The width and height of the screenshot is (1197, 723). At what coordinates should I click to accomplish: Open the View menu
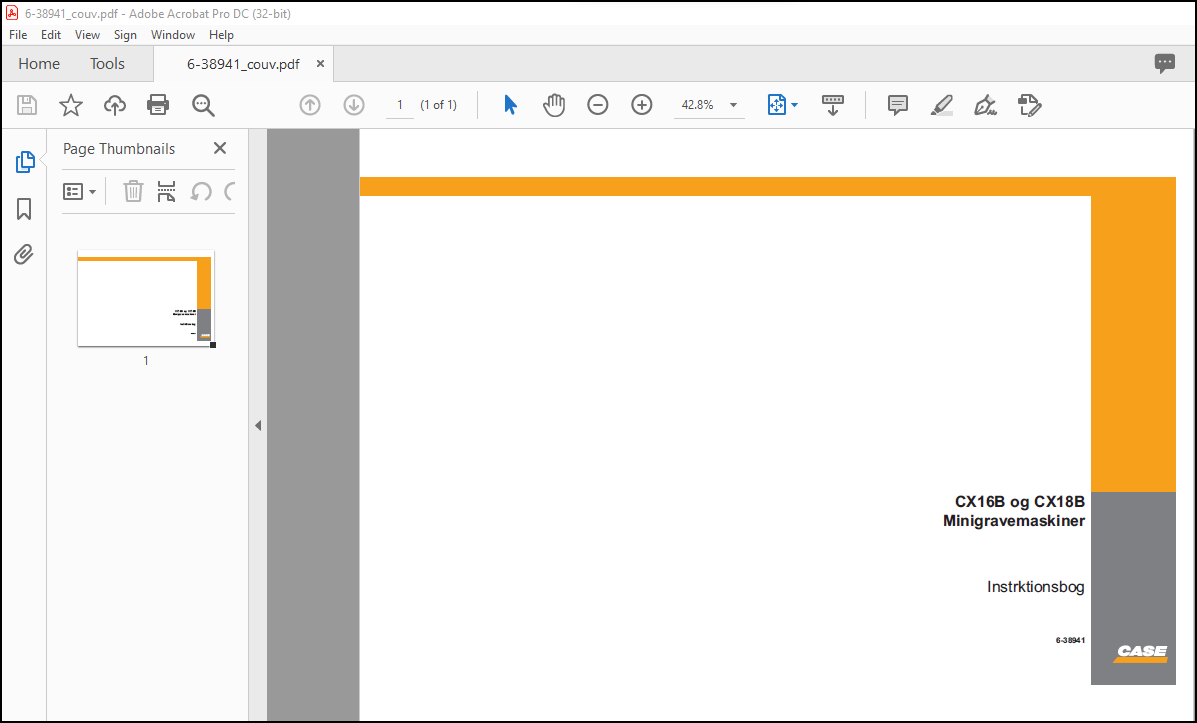pyautogui.click(x=87, y=35)
